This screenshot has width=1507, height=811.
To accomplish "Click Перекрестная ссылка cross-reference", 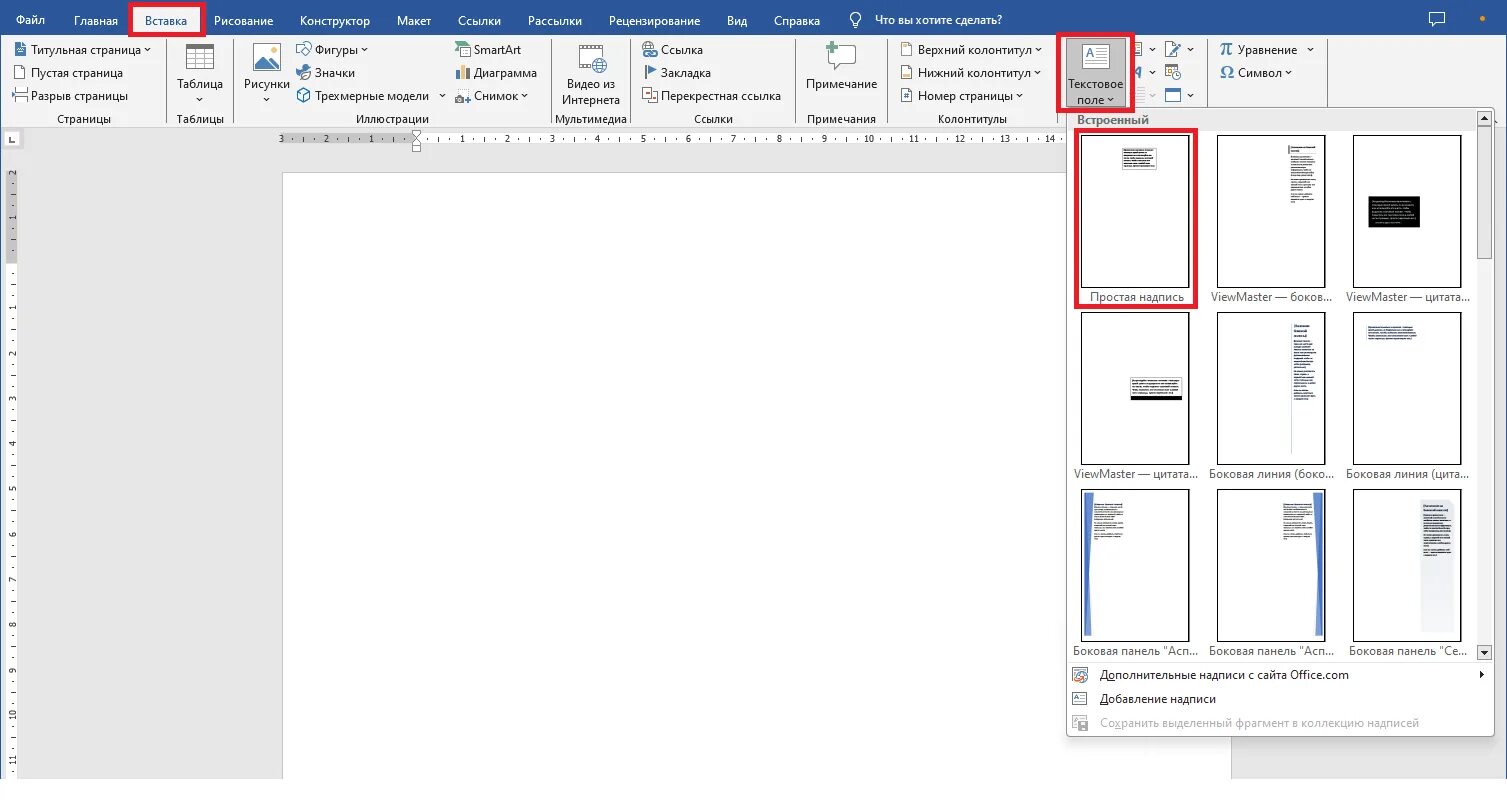I will 711,96.
